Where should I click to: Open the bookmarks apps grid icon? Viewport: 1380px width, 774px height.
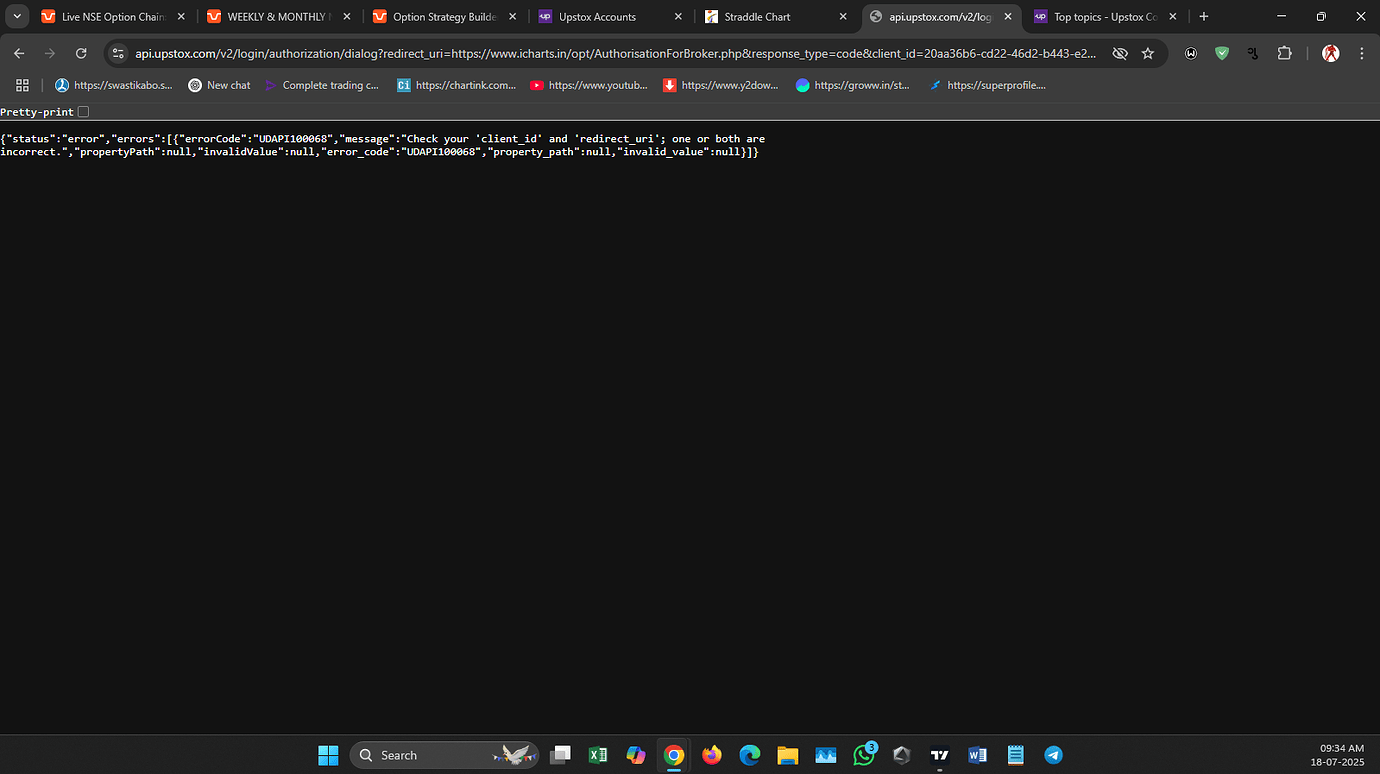click(x=22, y=85)
